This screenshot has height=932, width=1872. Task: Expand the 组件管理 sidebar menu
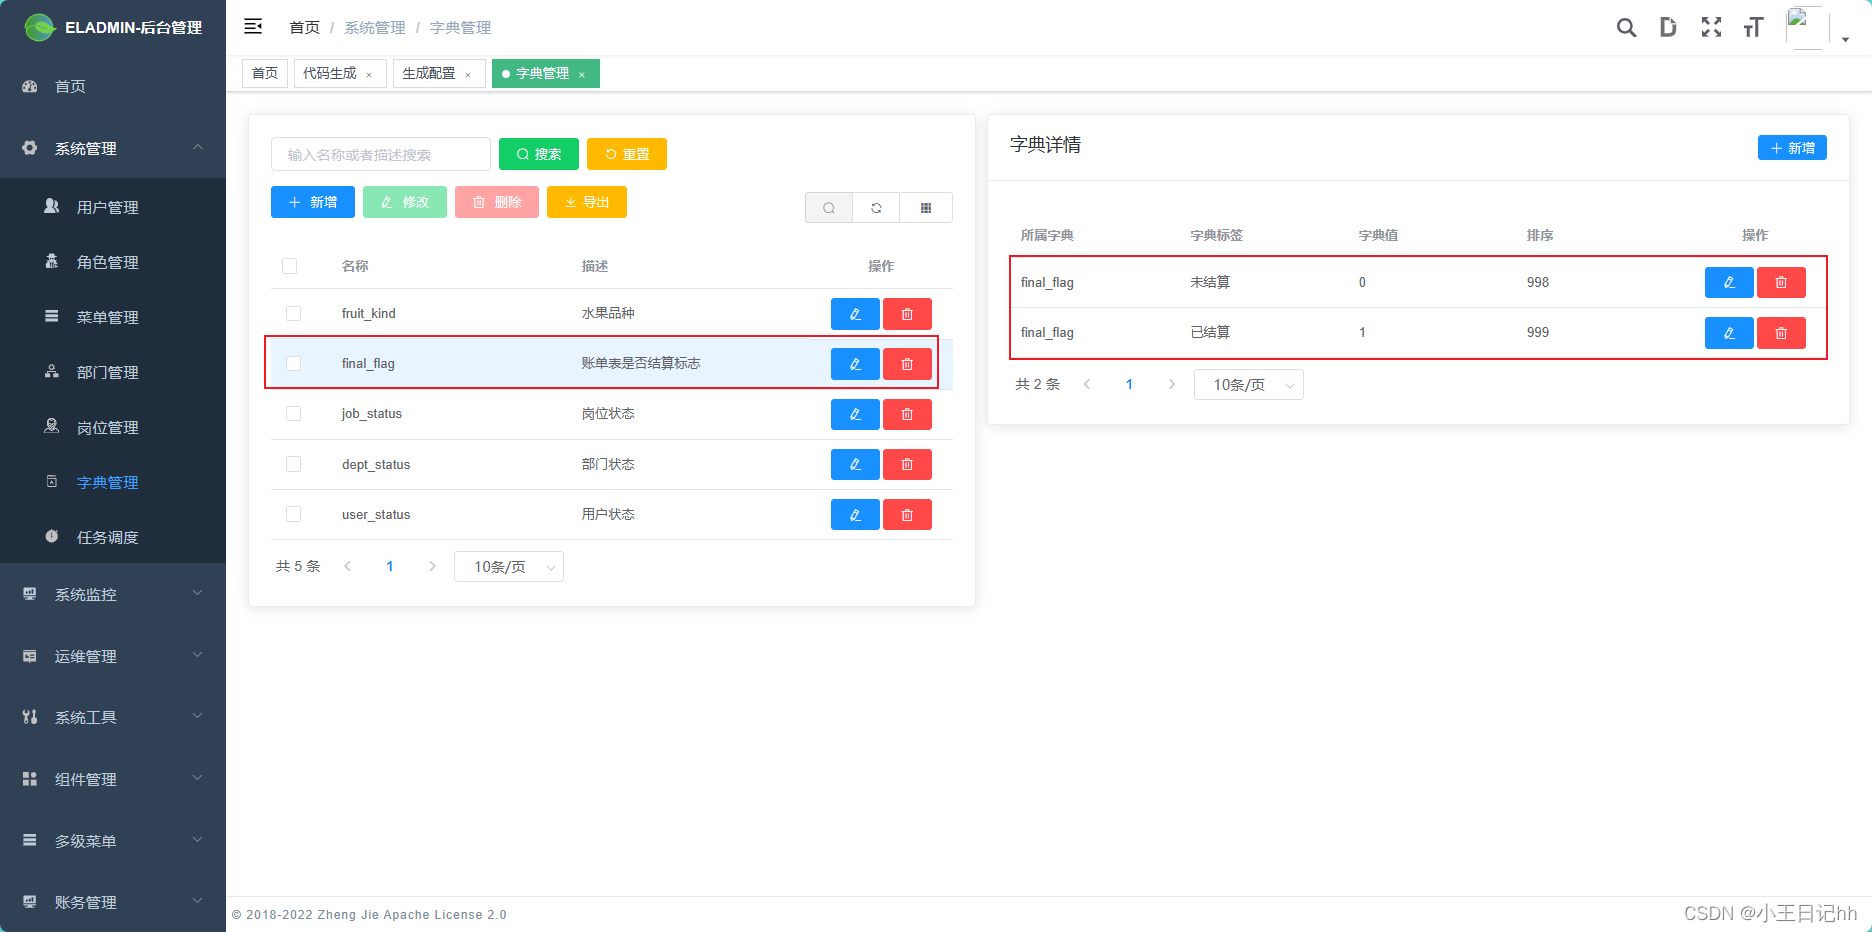[113, 779]
